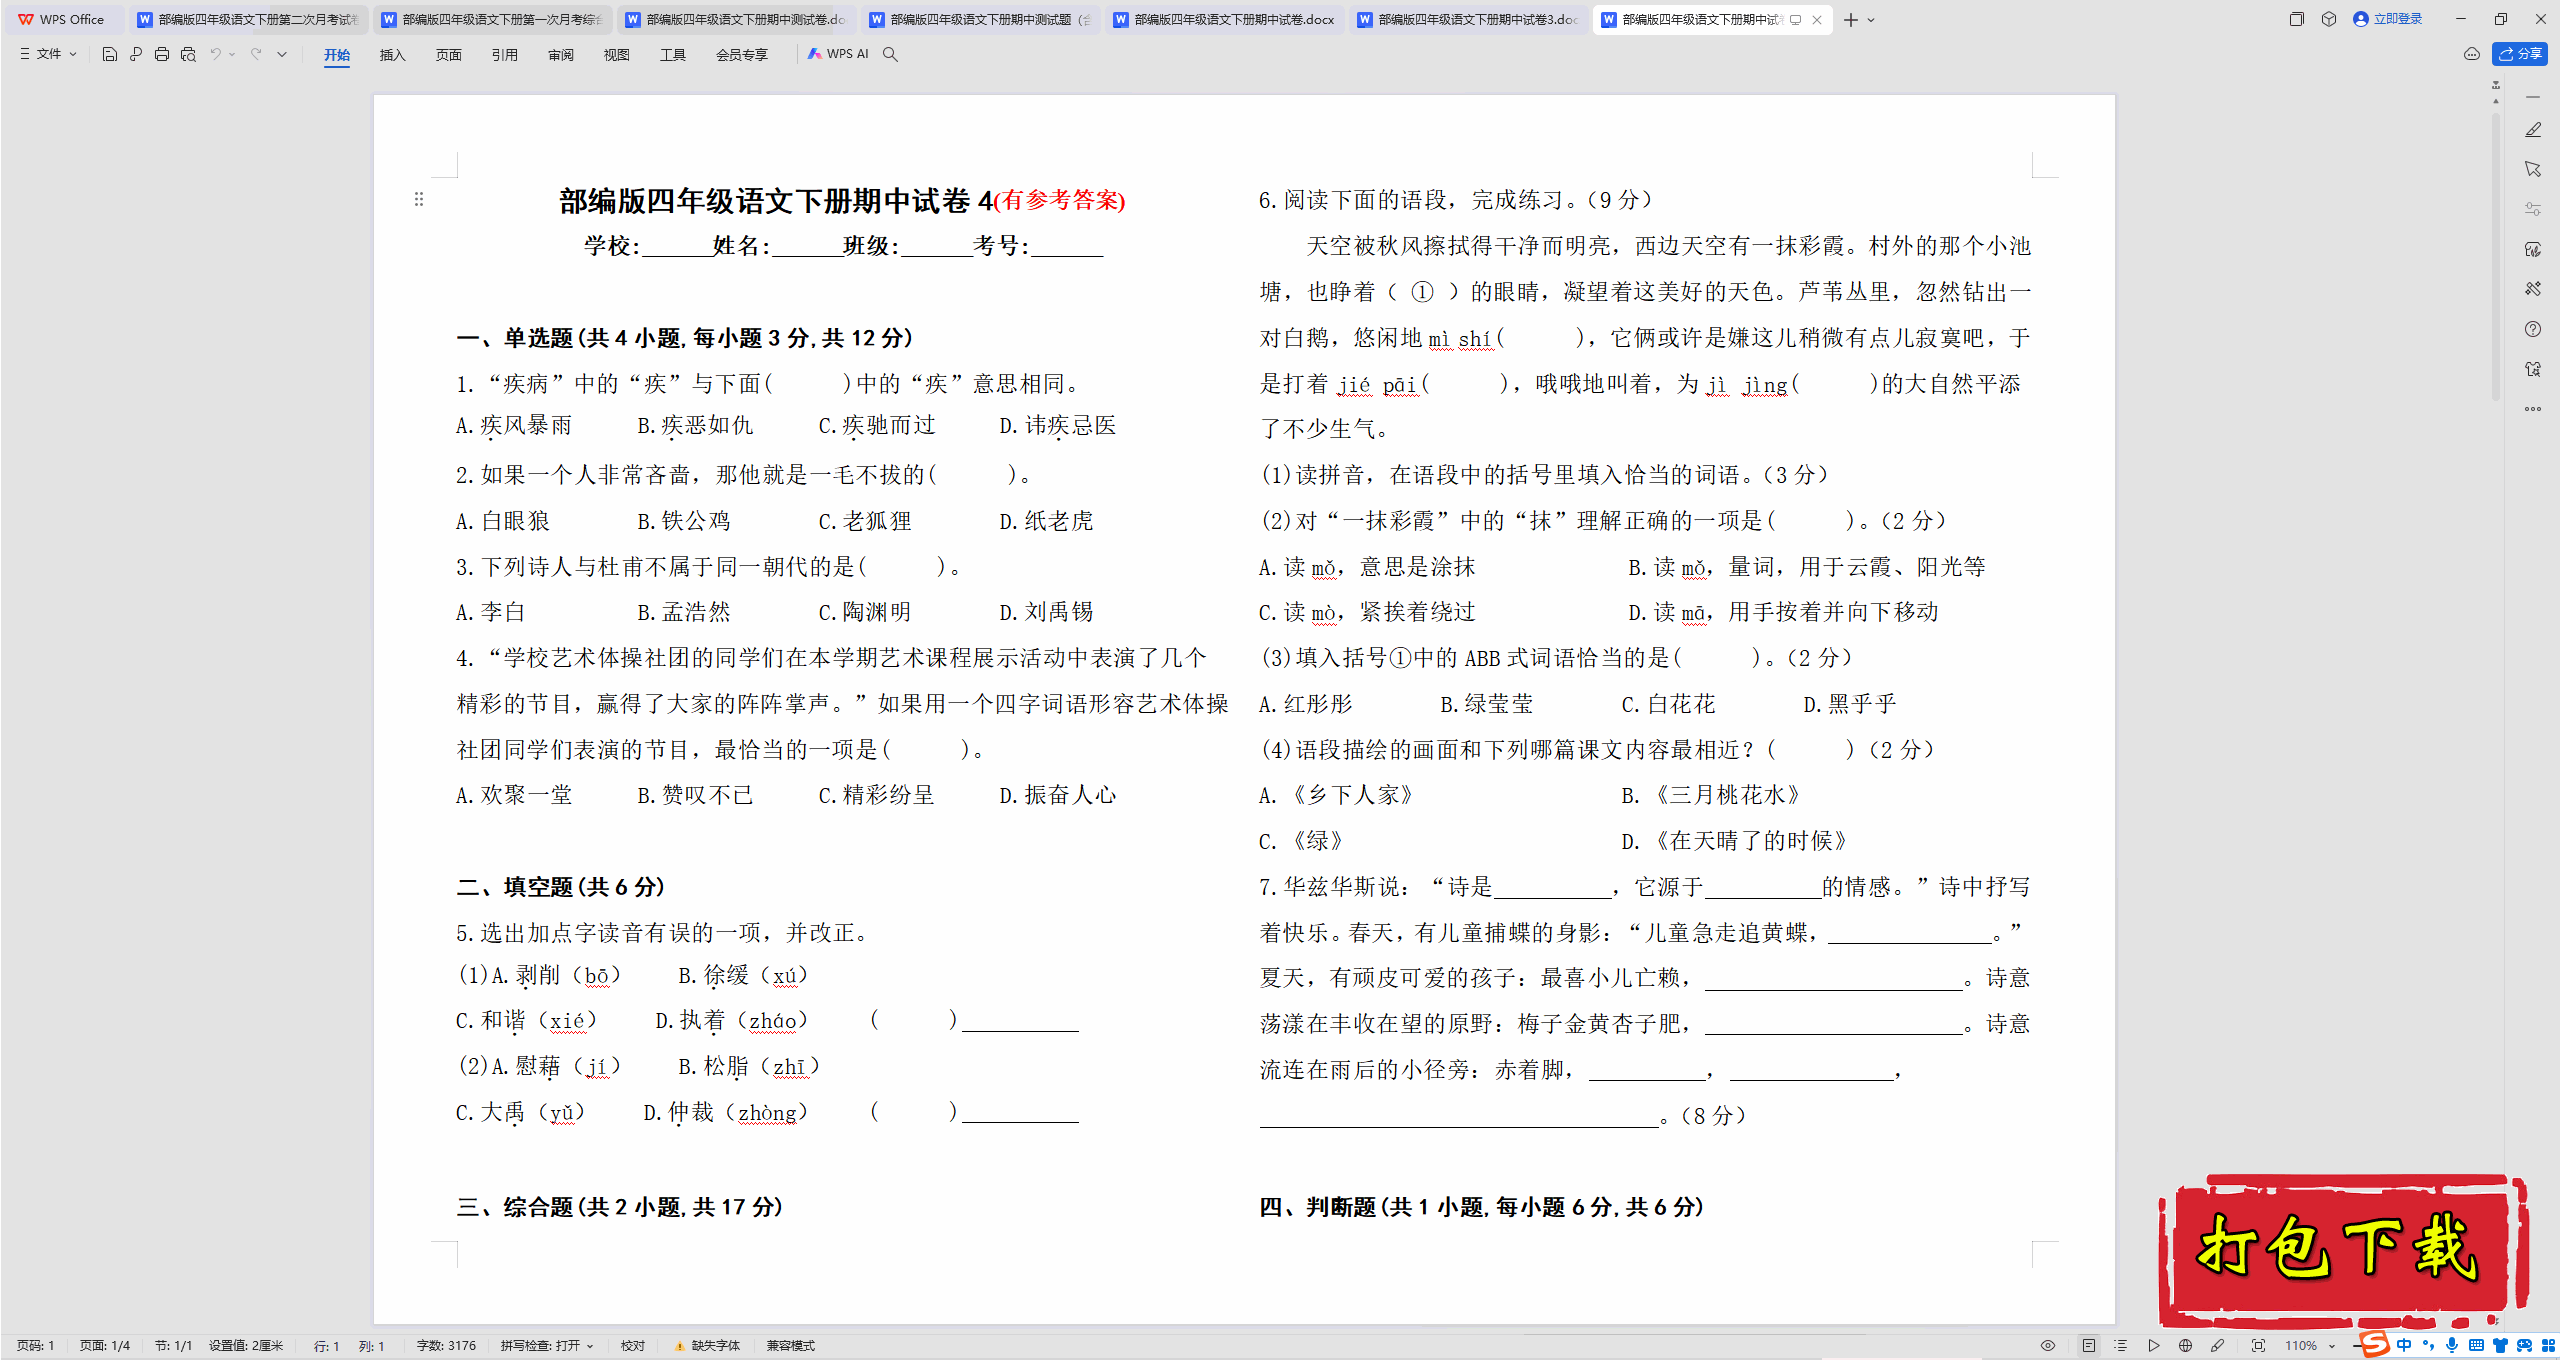This screenshot has height=1360, width=2560.
Task: Toggle 拼写检查 spell check in status bar
Action: tap(547, 1346)
